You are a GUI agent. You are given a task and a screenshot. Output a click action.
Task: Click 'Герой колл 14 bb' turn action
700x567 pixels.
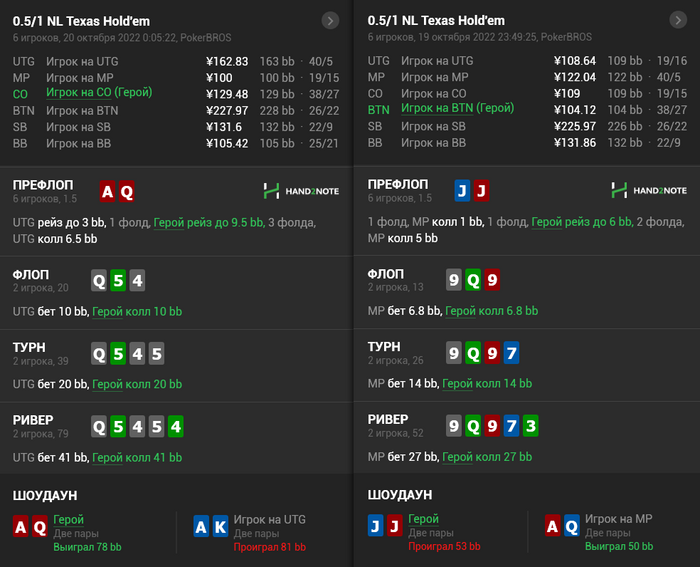(x=487, y=384)
